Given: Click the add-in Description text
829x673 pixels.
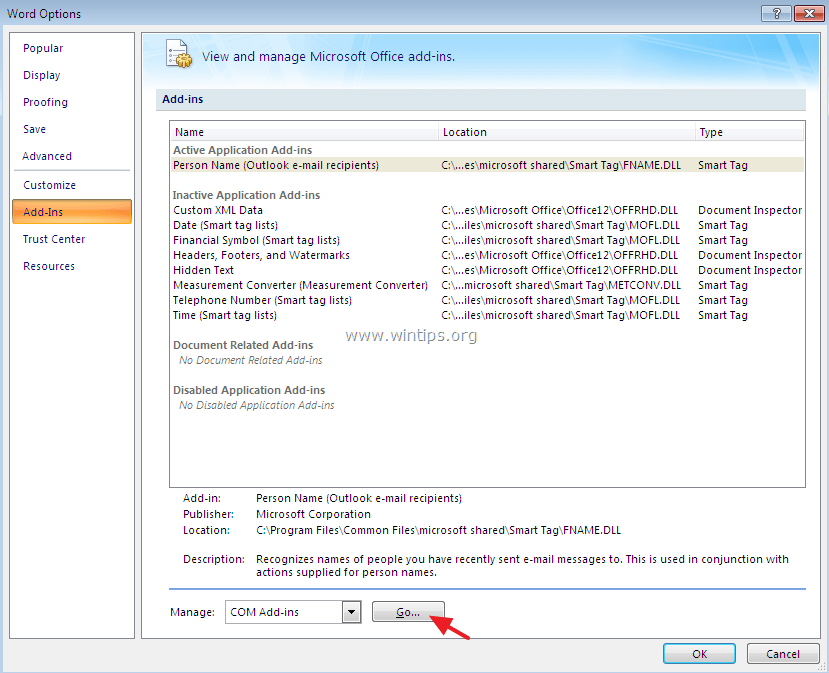Looking at the screenshot, I should (x=522, y=566).
